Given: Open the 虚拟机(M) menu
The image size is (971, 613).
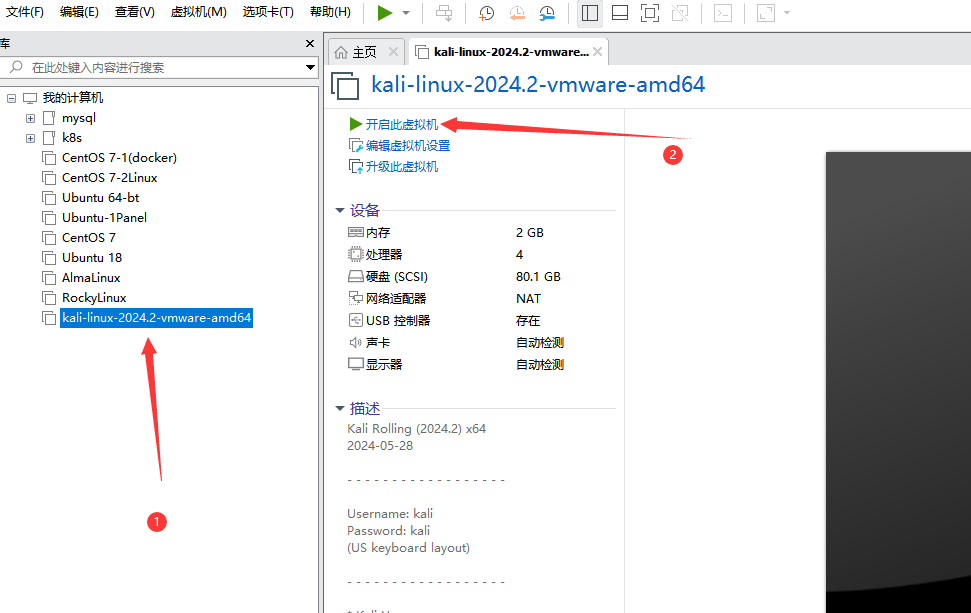Looking at the screenshot, I should (x=198, y=12).
